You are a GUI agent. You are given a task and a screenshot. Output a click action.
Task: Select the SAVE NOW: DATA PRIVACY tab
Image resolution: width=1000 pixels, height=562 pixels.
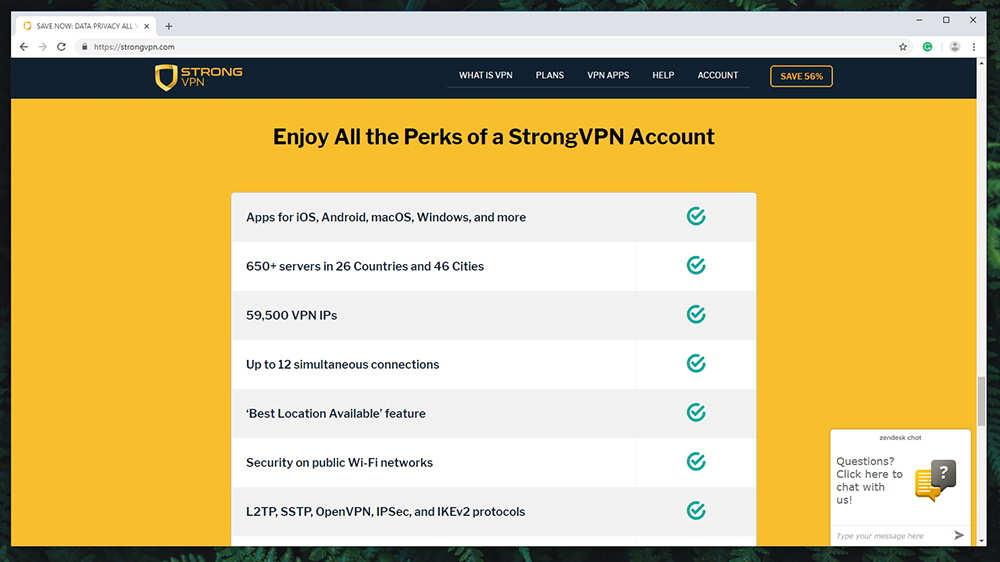[x=84, y=26]
